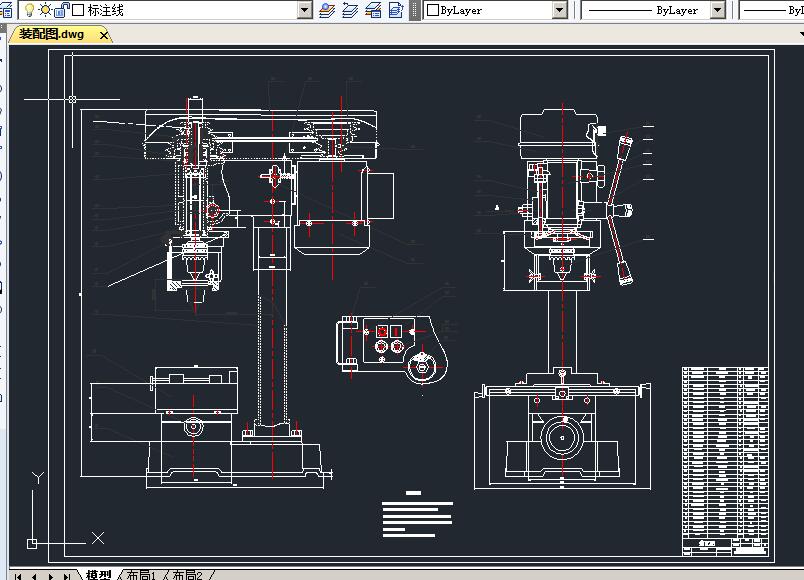Screen dimensions: 804x580
Task: Switch to the 模型 model tab
Action: click(x=98, y=575)
